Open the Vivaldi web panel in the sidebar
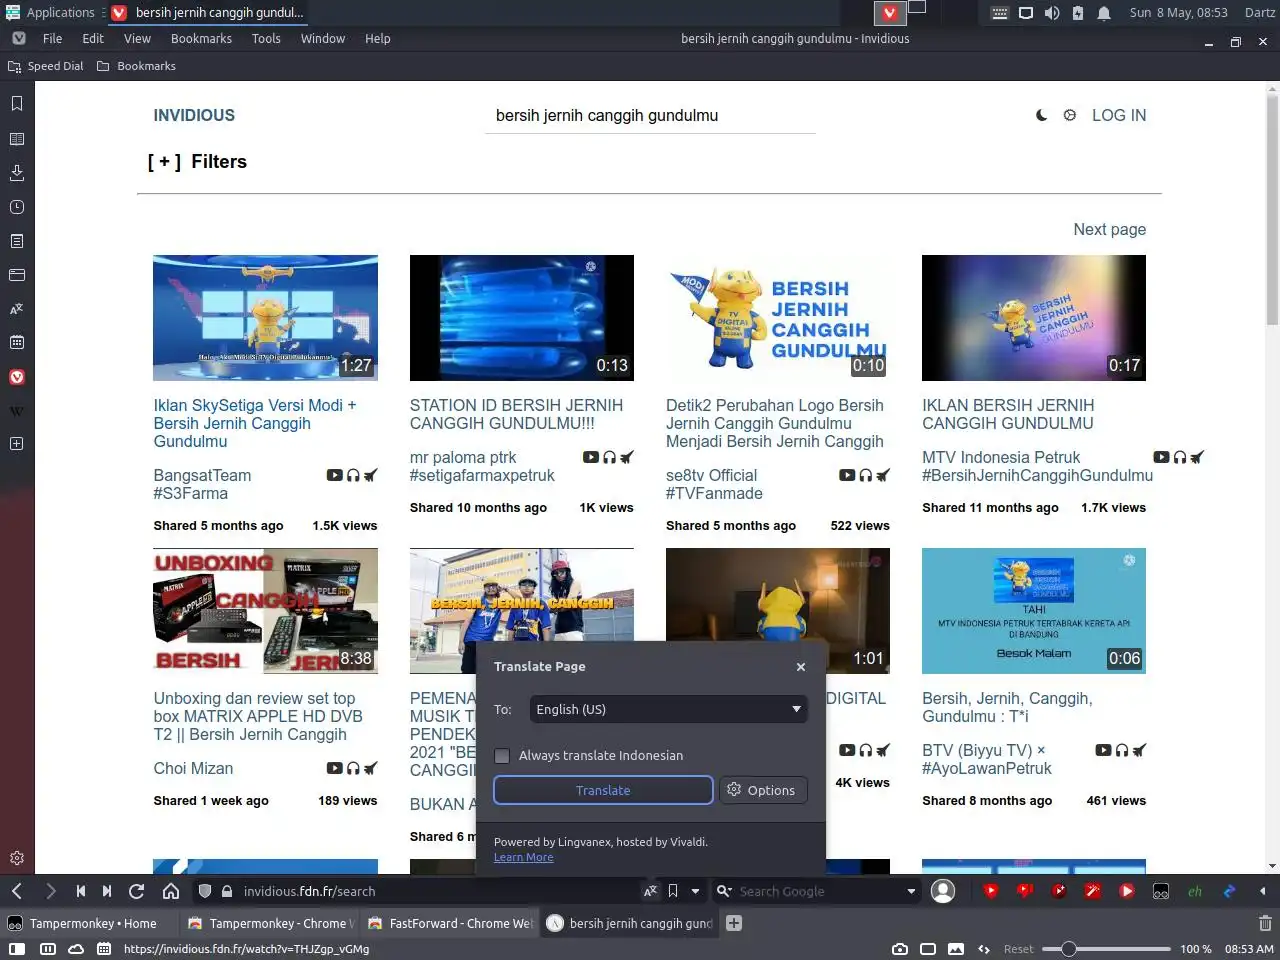 tap(17, 377)
